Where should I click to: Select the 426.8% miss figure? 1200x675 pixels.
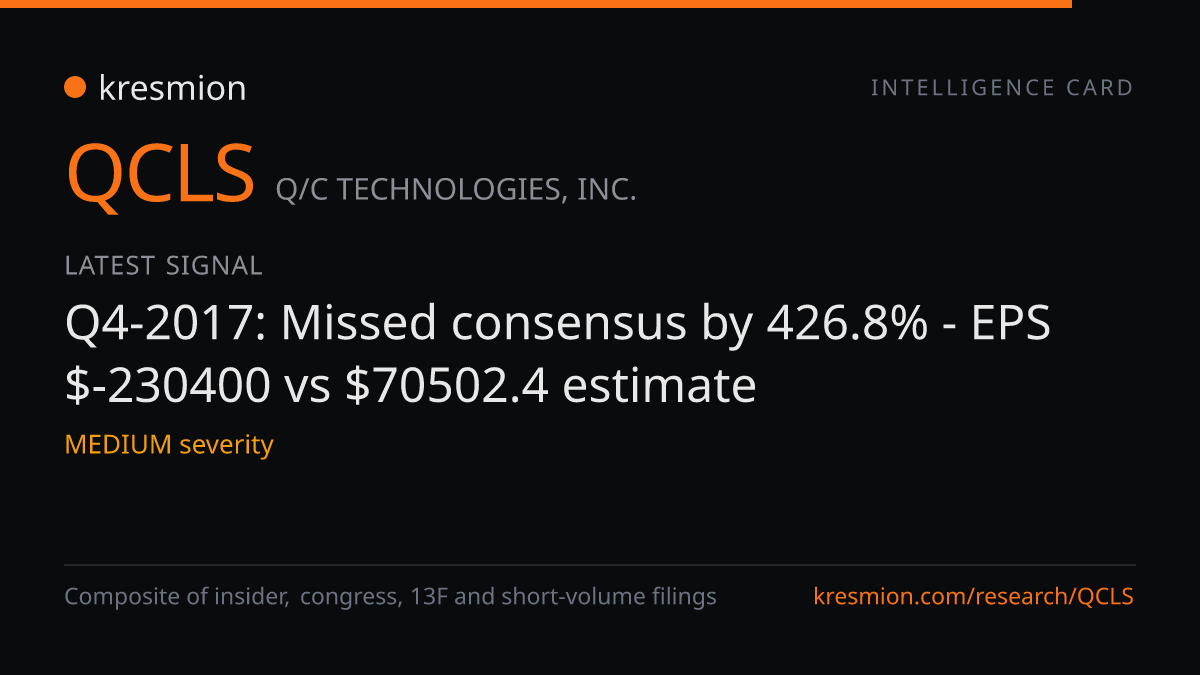847,324
